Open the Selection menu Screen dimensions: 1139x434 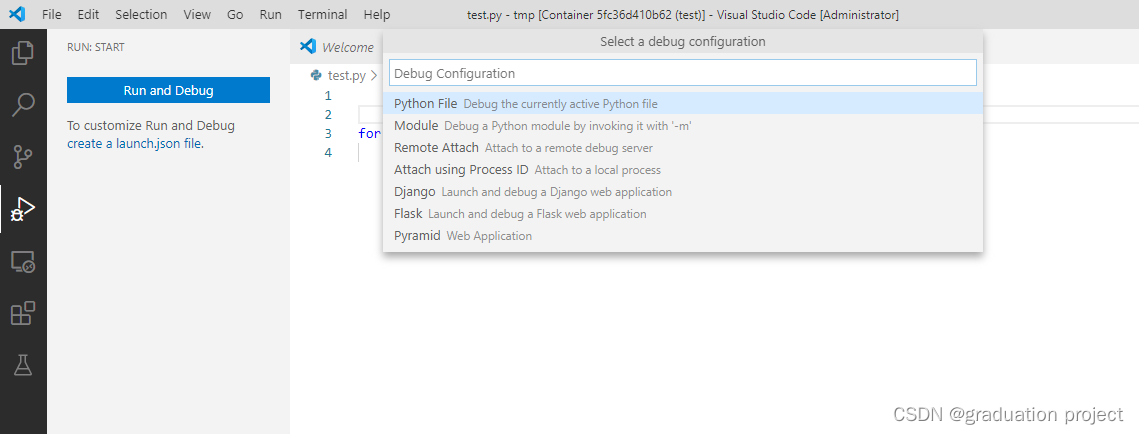pos(141,15)
